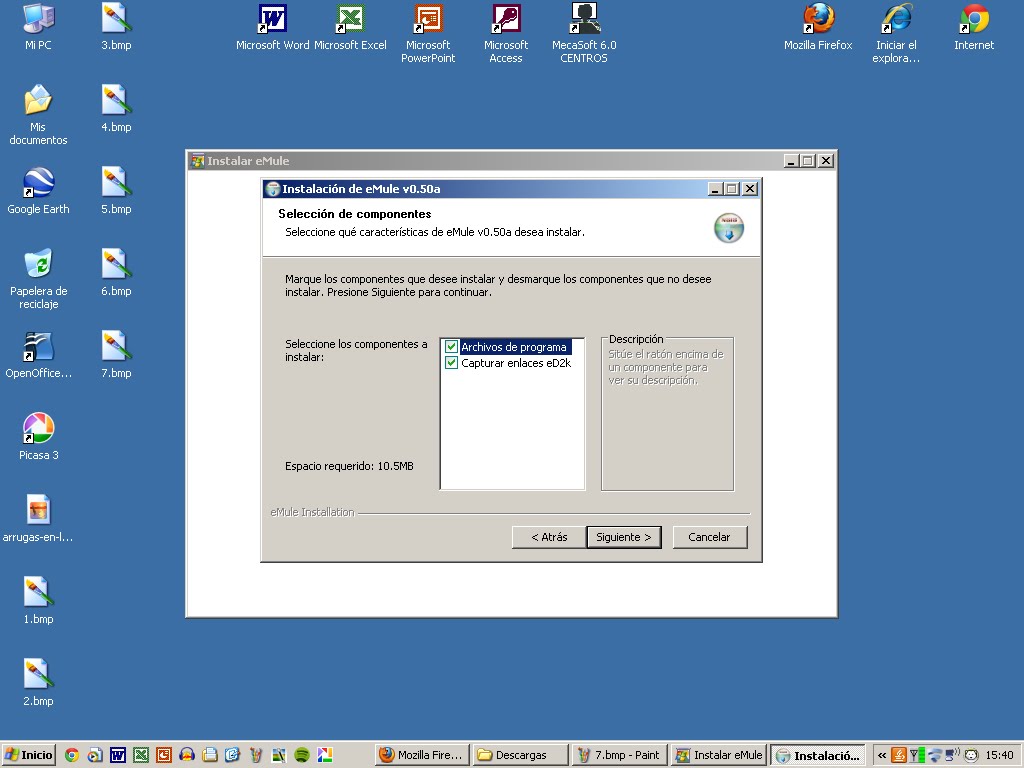Click the Audacity headphones quick launch icon

[187, 755]
